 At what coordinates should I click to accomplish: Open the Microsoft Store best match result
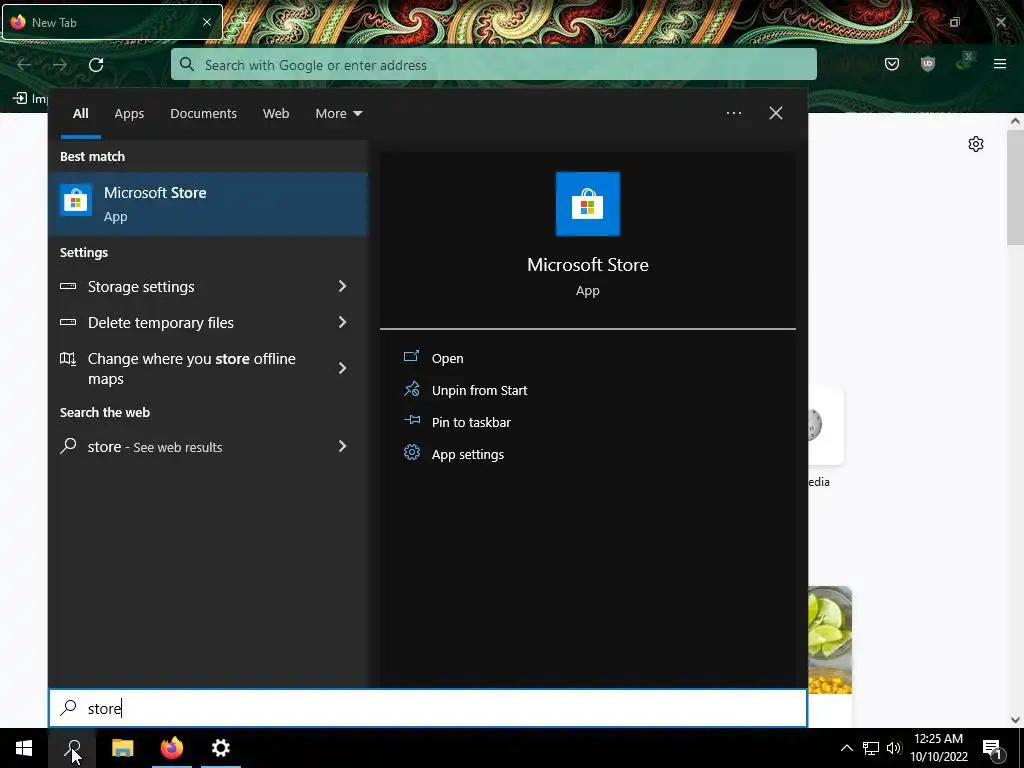click(x=208, y=204)
